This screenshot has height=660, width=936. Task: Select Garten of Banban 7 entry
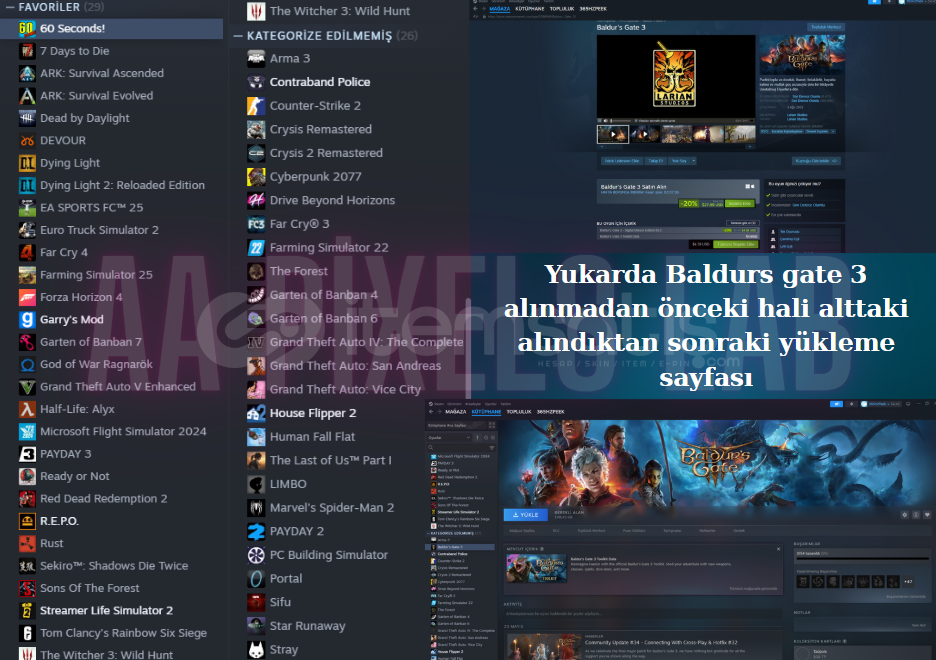(91, 342)
